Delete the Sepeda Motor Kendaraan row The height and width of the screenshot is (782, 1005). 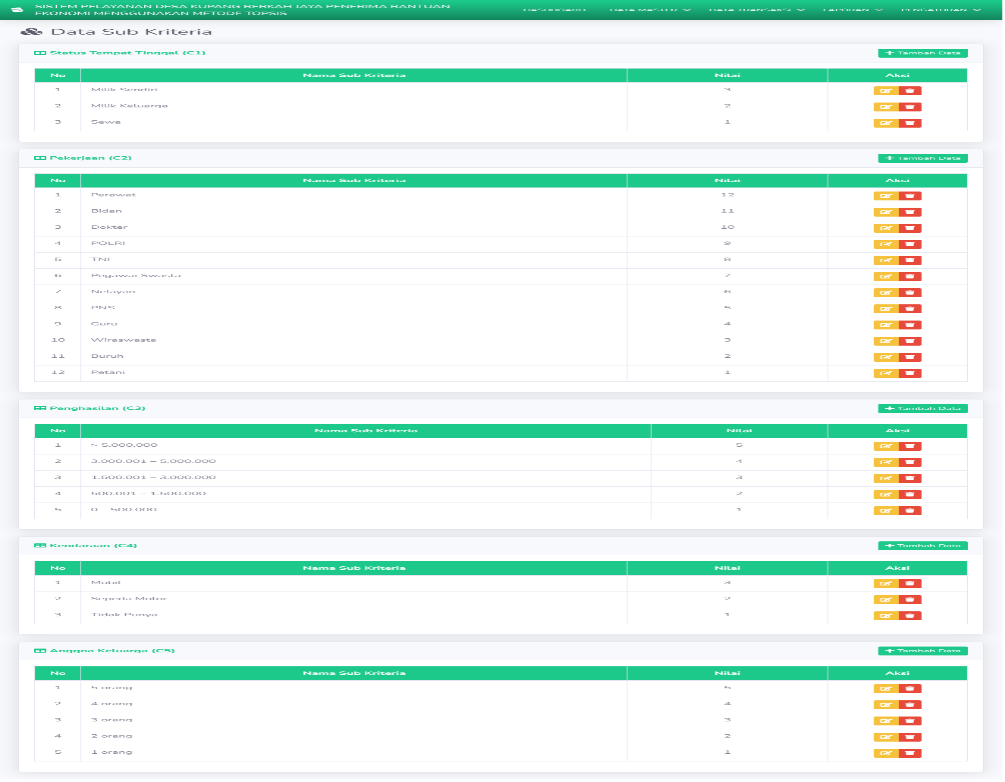(910, 600)
